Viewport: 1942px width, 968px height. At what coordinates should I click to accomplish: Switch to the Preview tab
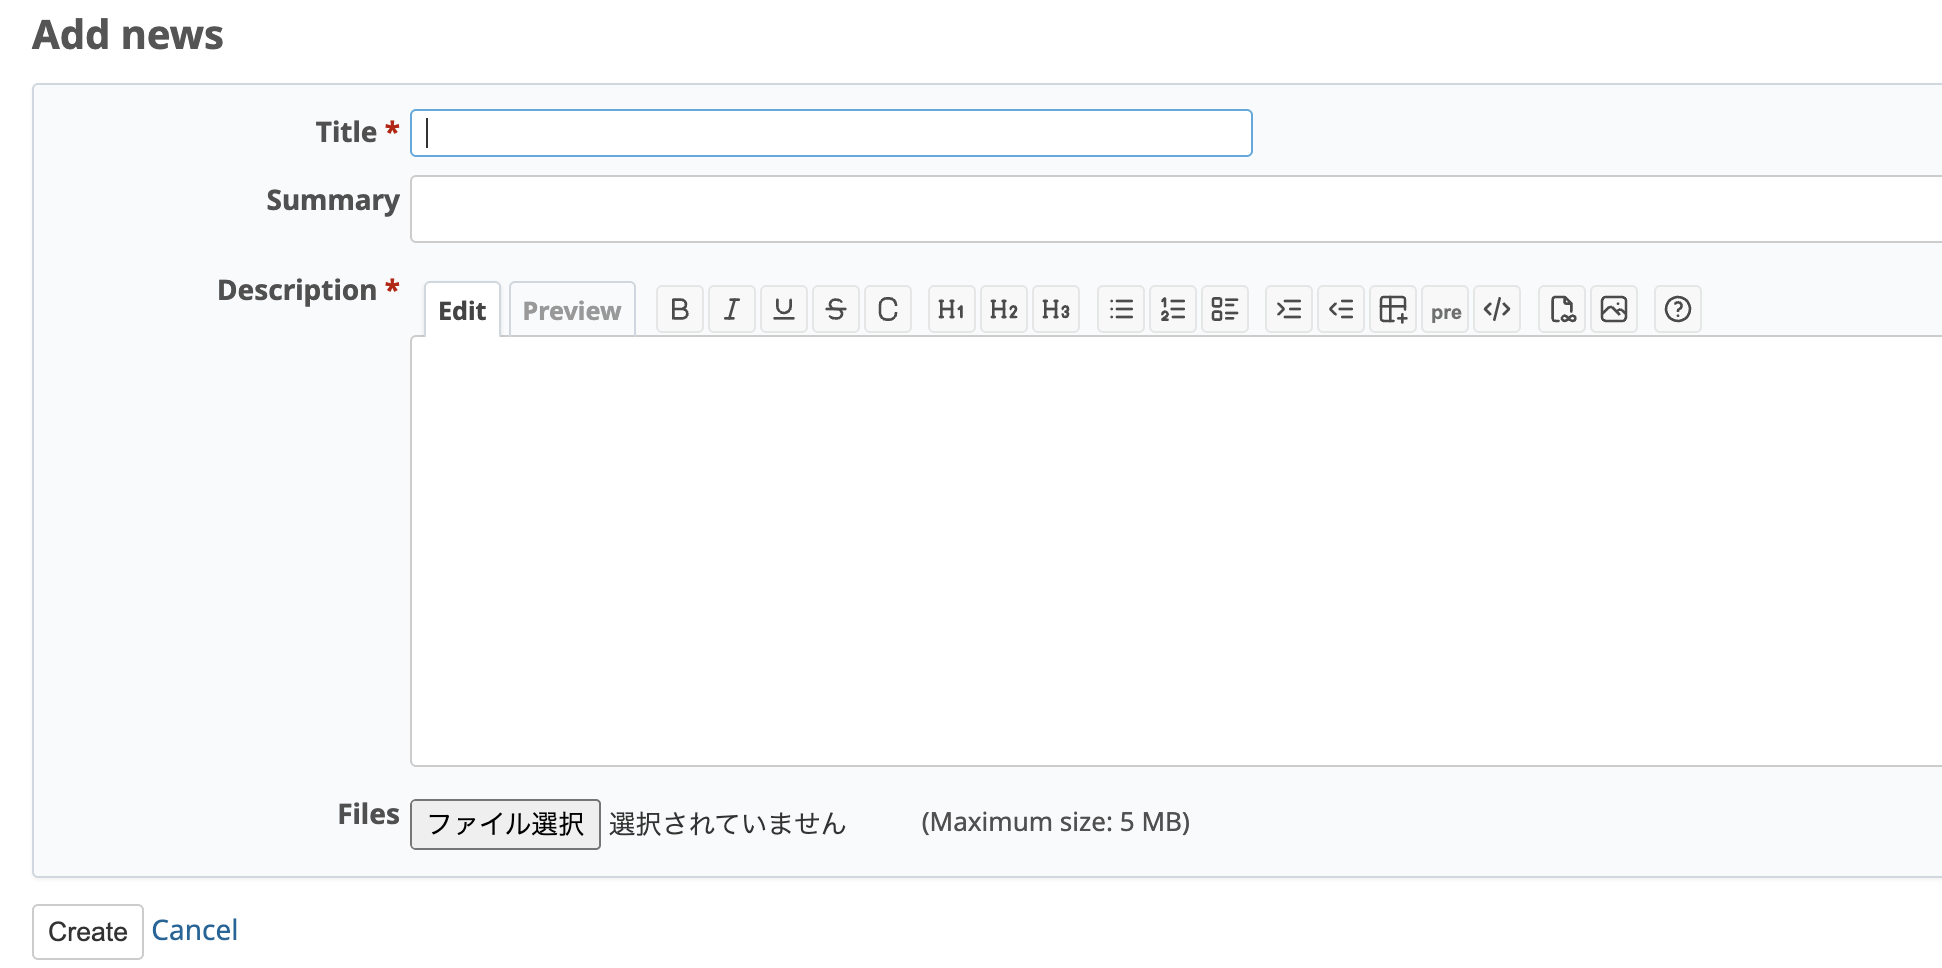click(x=571, y=309)
